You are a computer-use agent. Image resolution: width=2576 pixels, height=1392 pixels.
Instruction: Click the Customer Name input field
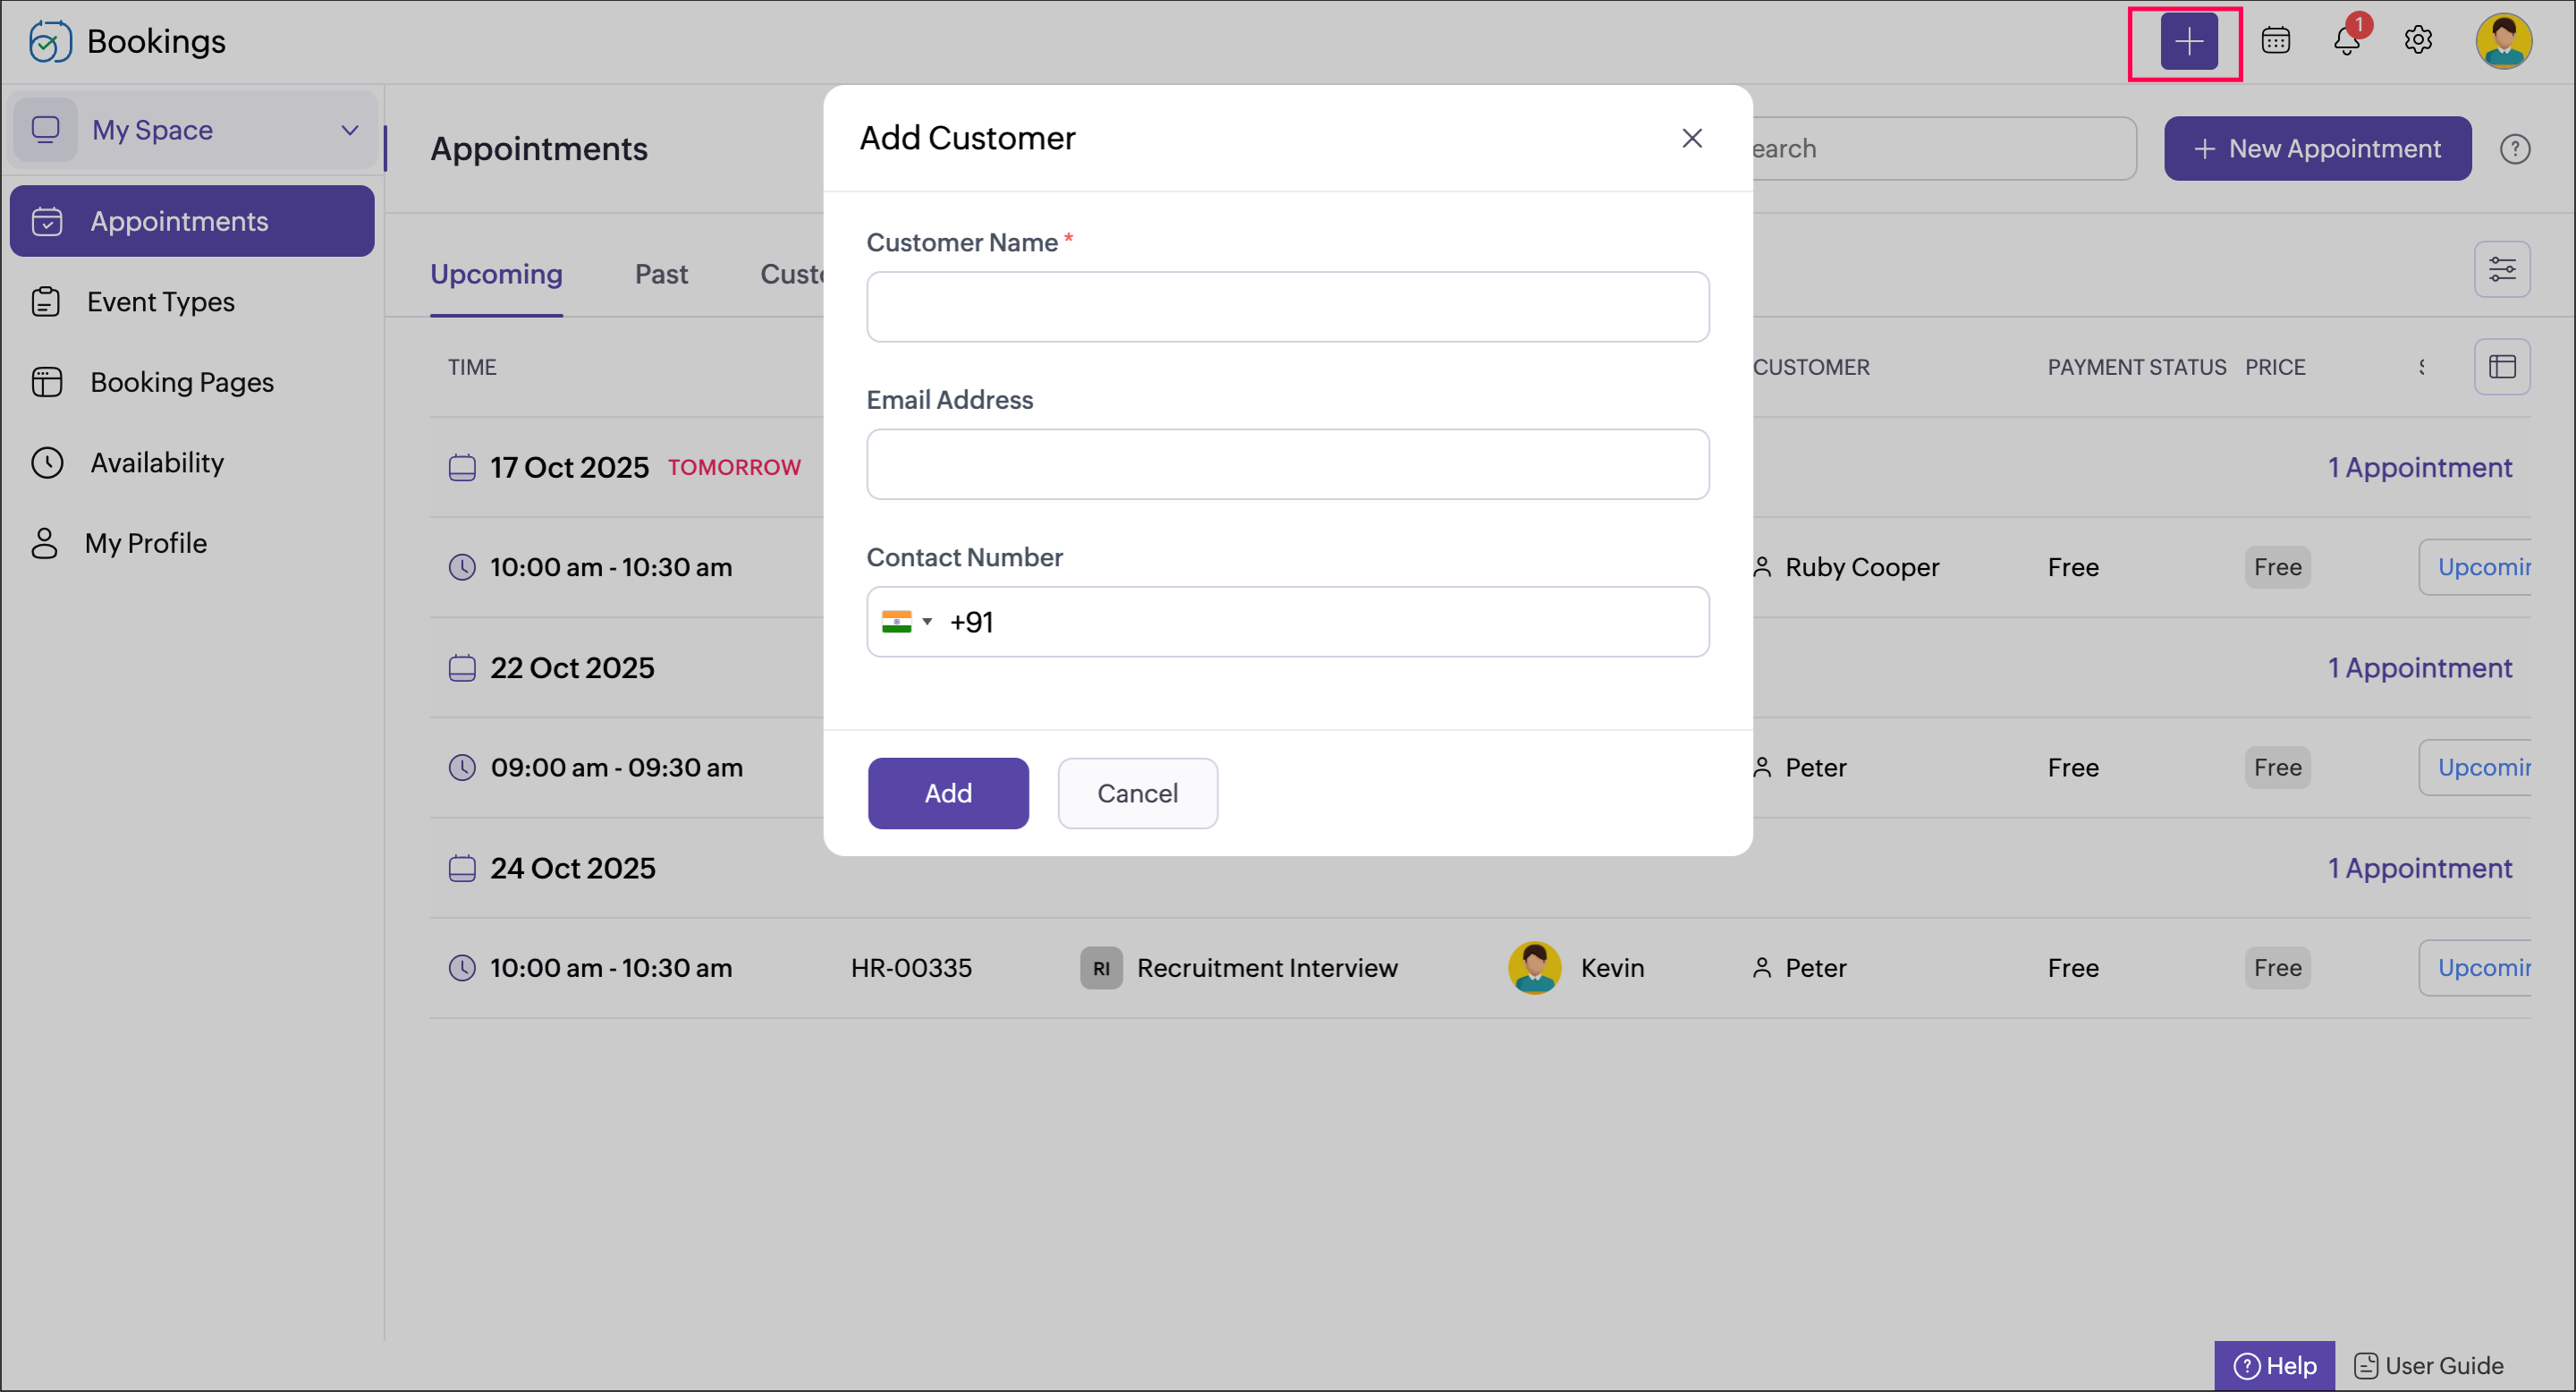[1287, 307]
